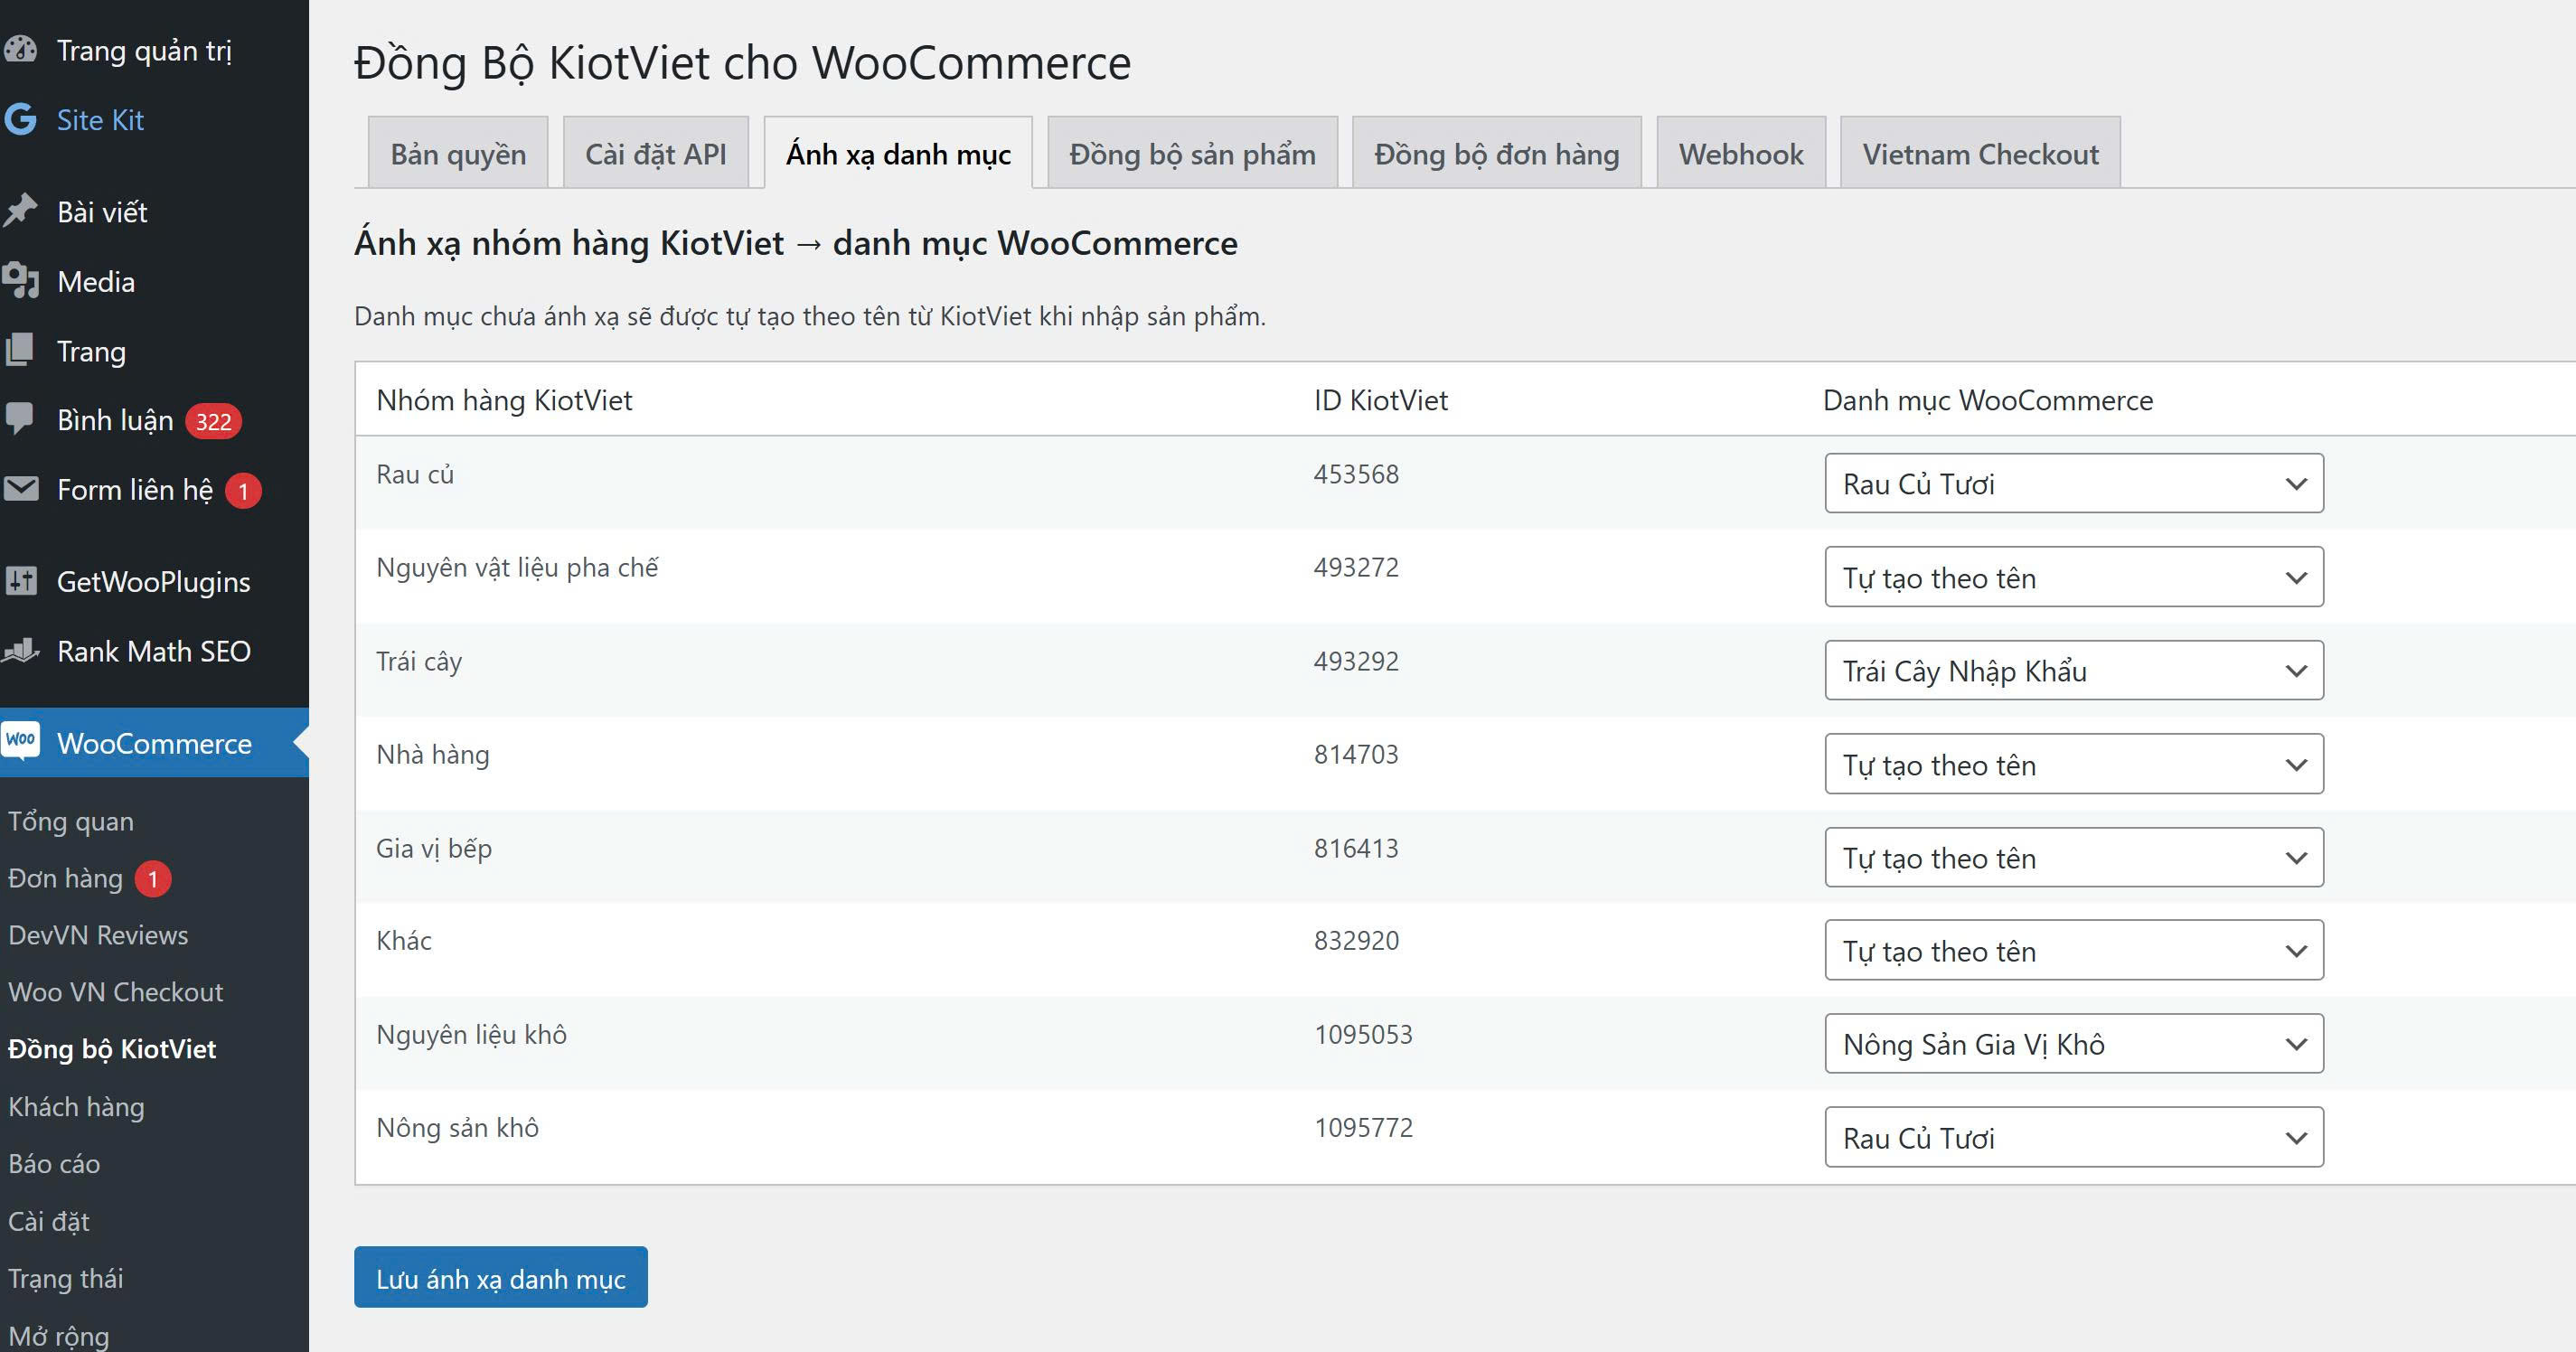Switch to the Bản quyền tab
The image size is (2576, 1352).
tap(458, 153)
